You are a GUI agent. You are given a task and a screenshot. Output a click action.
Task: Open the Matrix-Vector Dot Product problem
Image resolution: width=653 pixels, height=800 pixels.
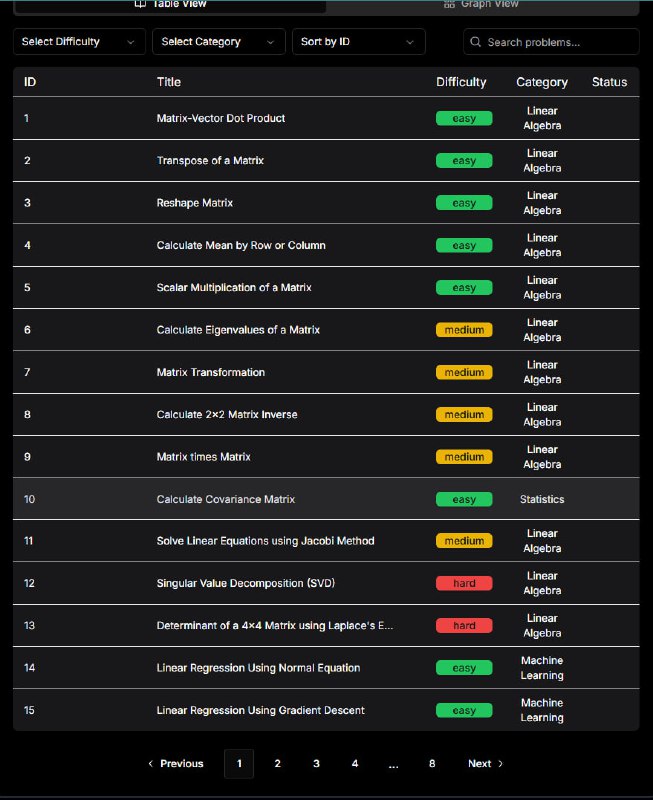coord(221,118)
